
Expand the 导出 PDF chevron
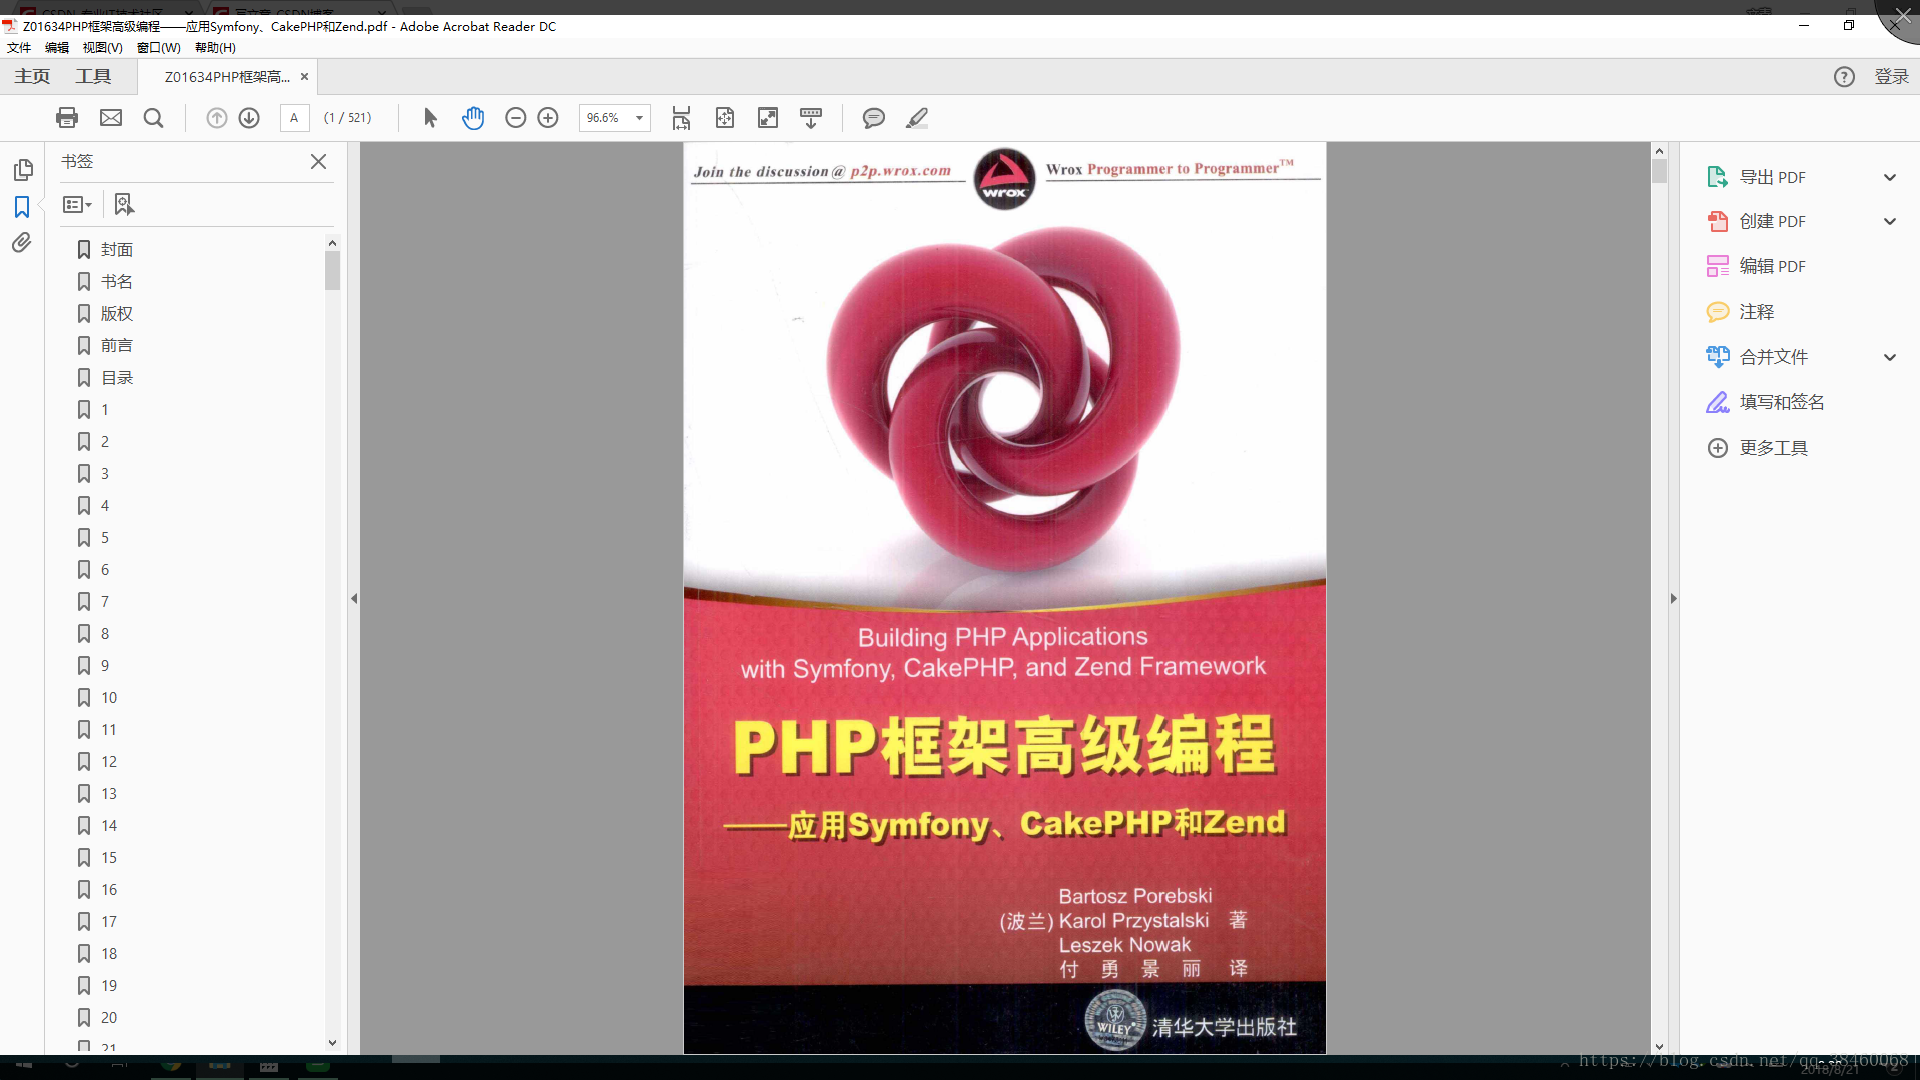1890,177
